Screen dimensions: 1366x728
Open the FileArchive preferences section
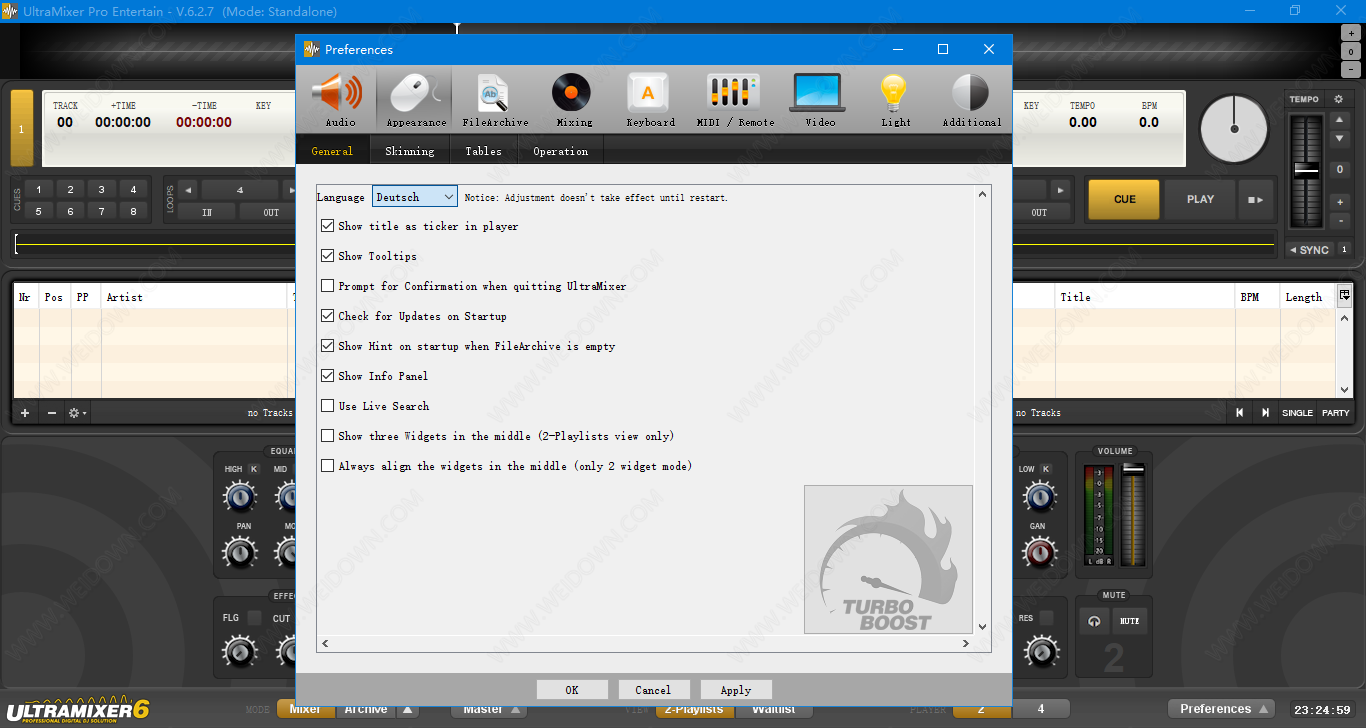[x=495, y=100]
